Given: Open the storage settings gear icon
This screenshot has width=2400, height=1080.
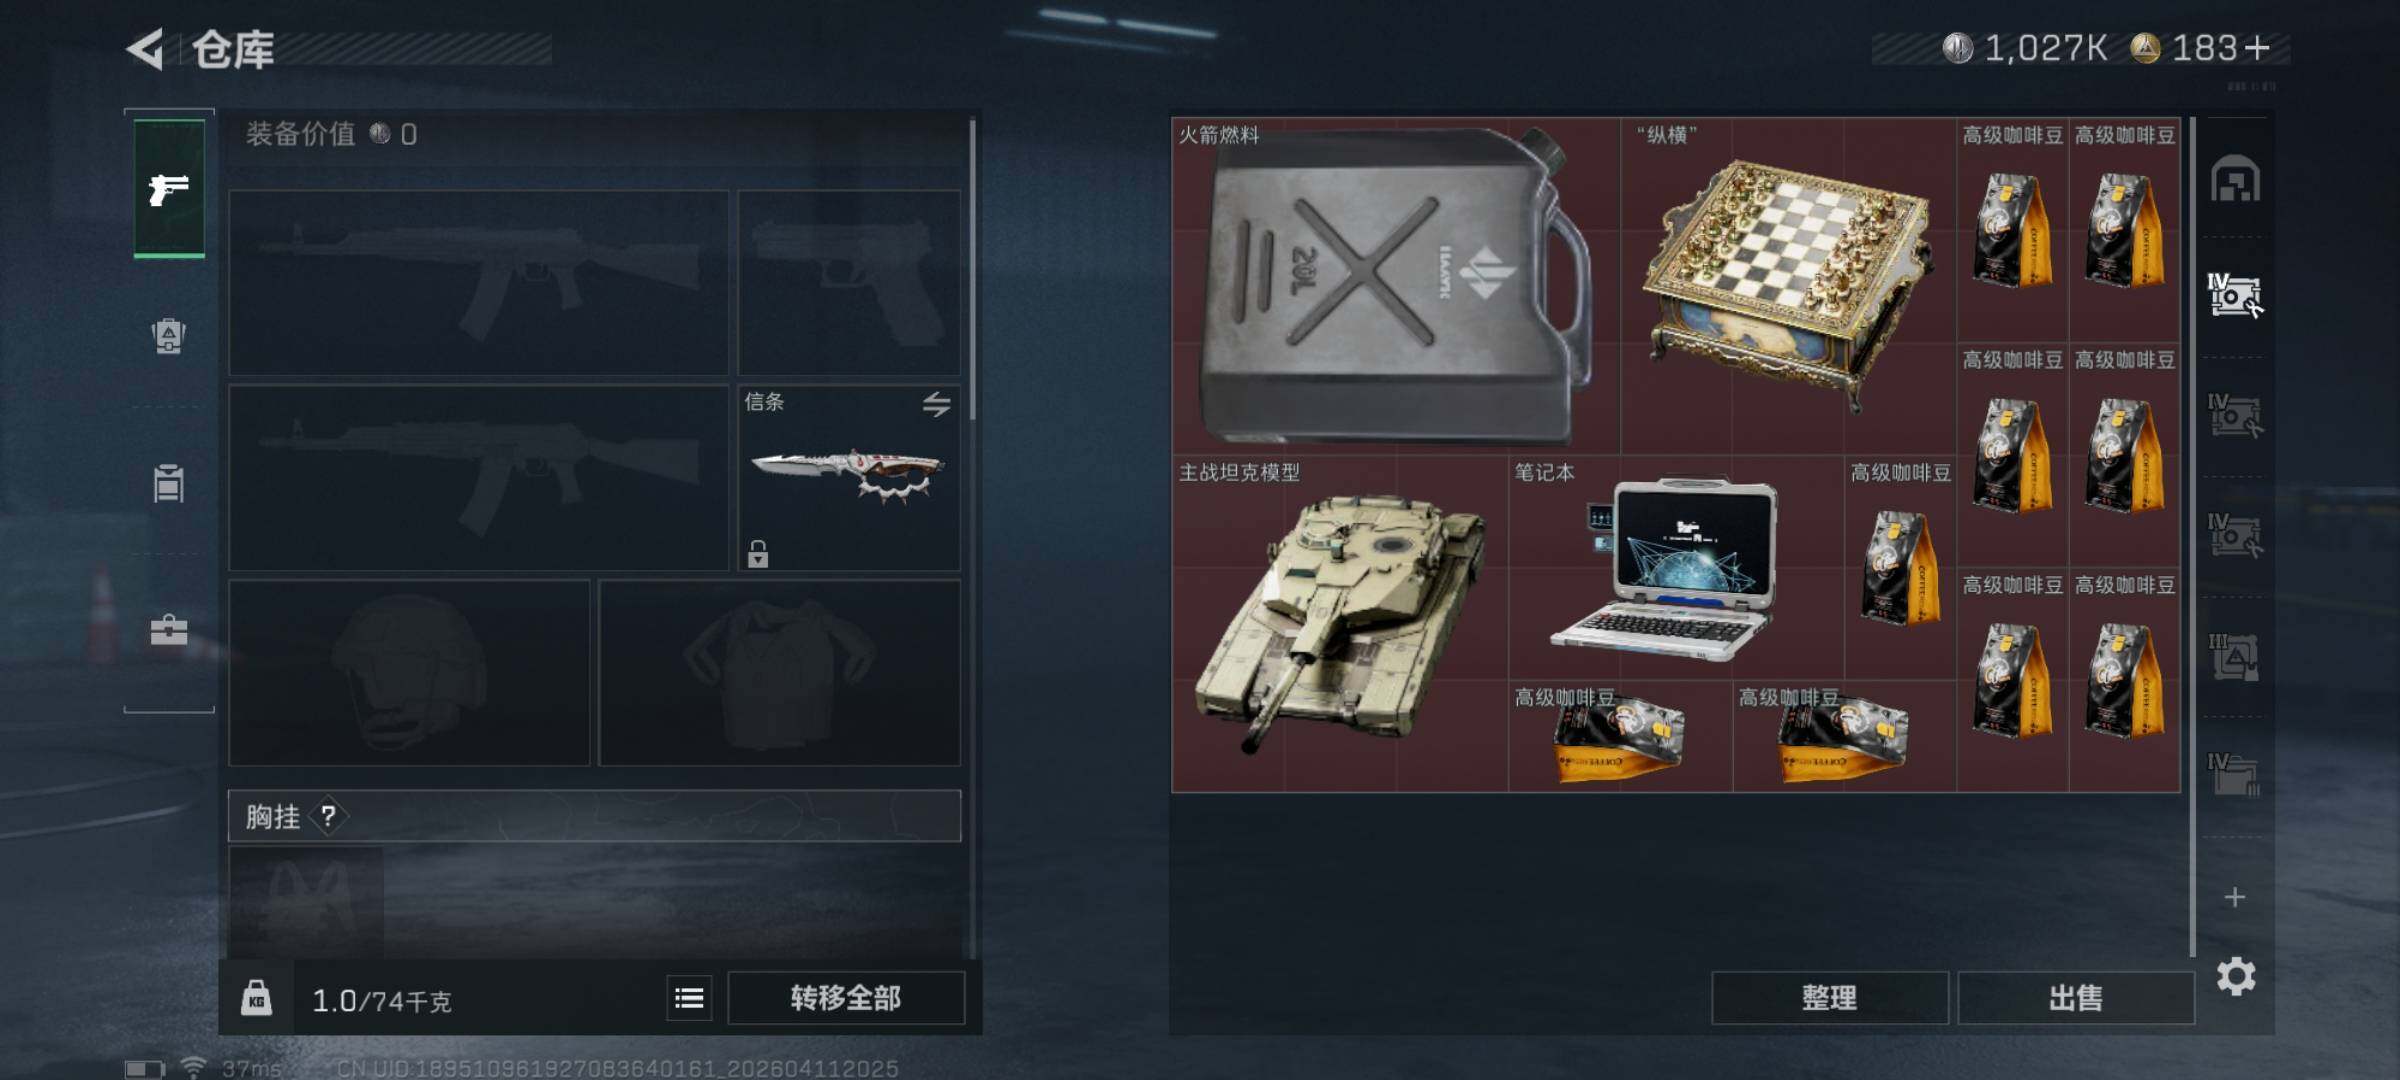Looking at the screenshot, I should click(2236, 976).
